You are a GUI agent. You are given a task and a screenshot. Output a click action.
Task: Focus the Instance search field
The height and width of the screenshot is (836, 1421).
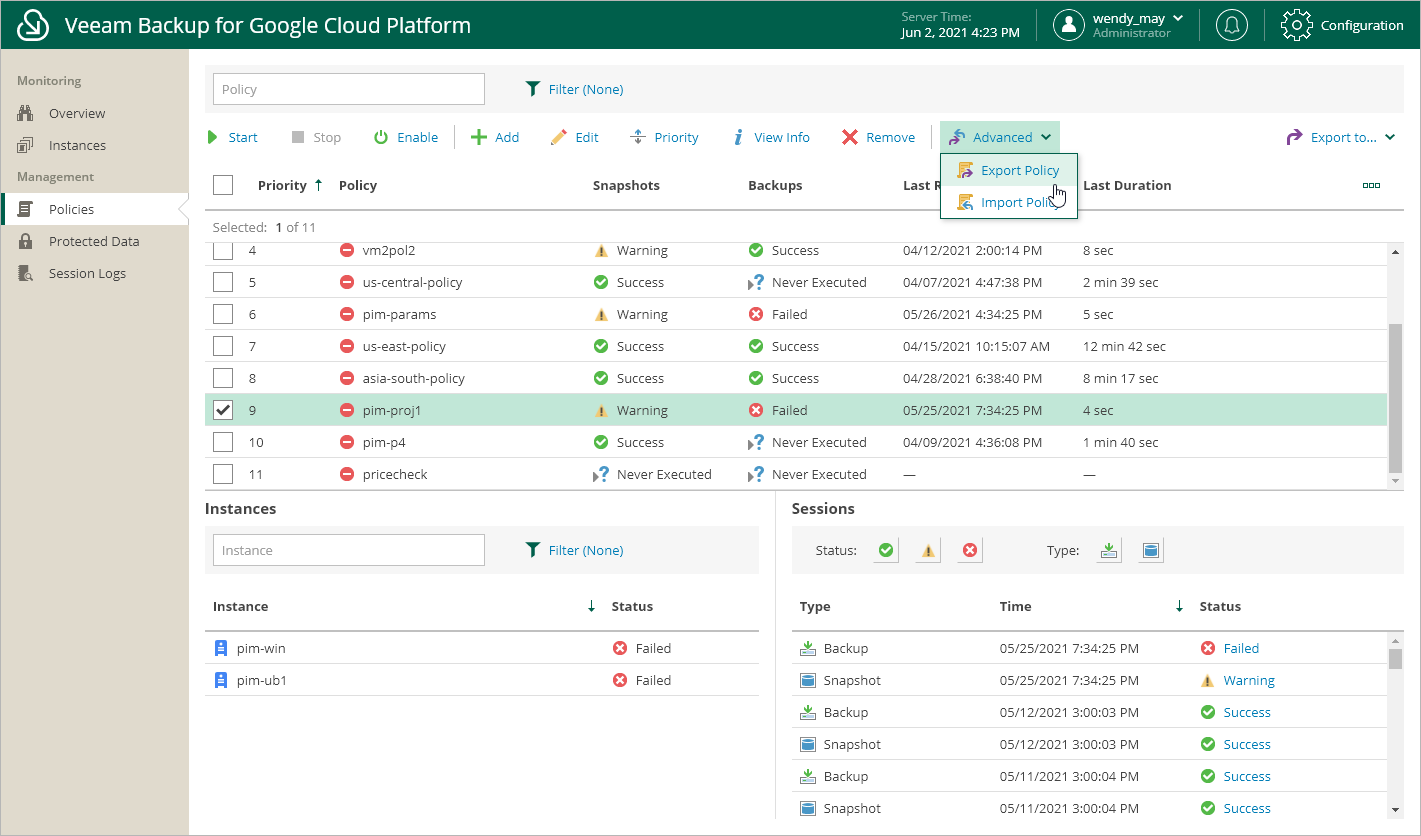tap(349, 550)
